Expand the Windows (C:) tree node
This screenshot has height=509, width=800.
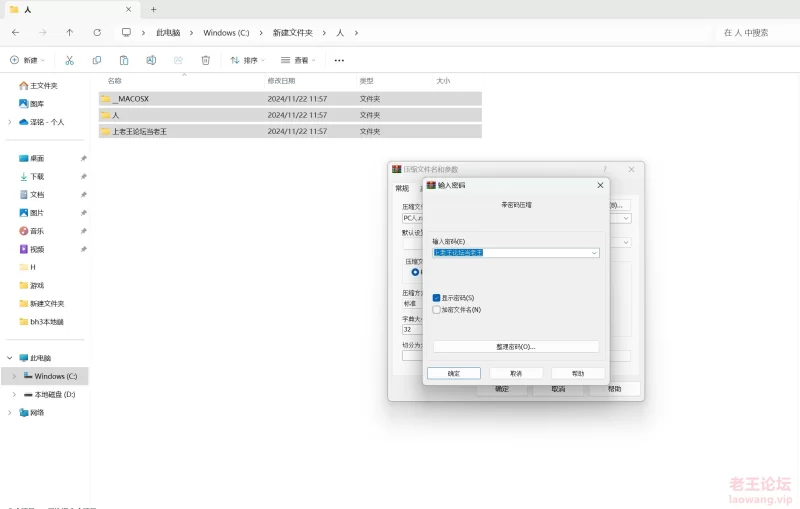tap(14, 376)
